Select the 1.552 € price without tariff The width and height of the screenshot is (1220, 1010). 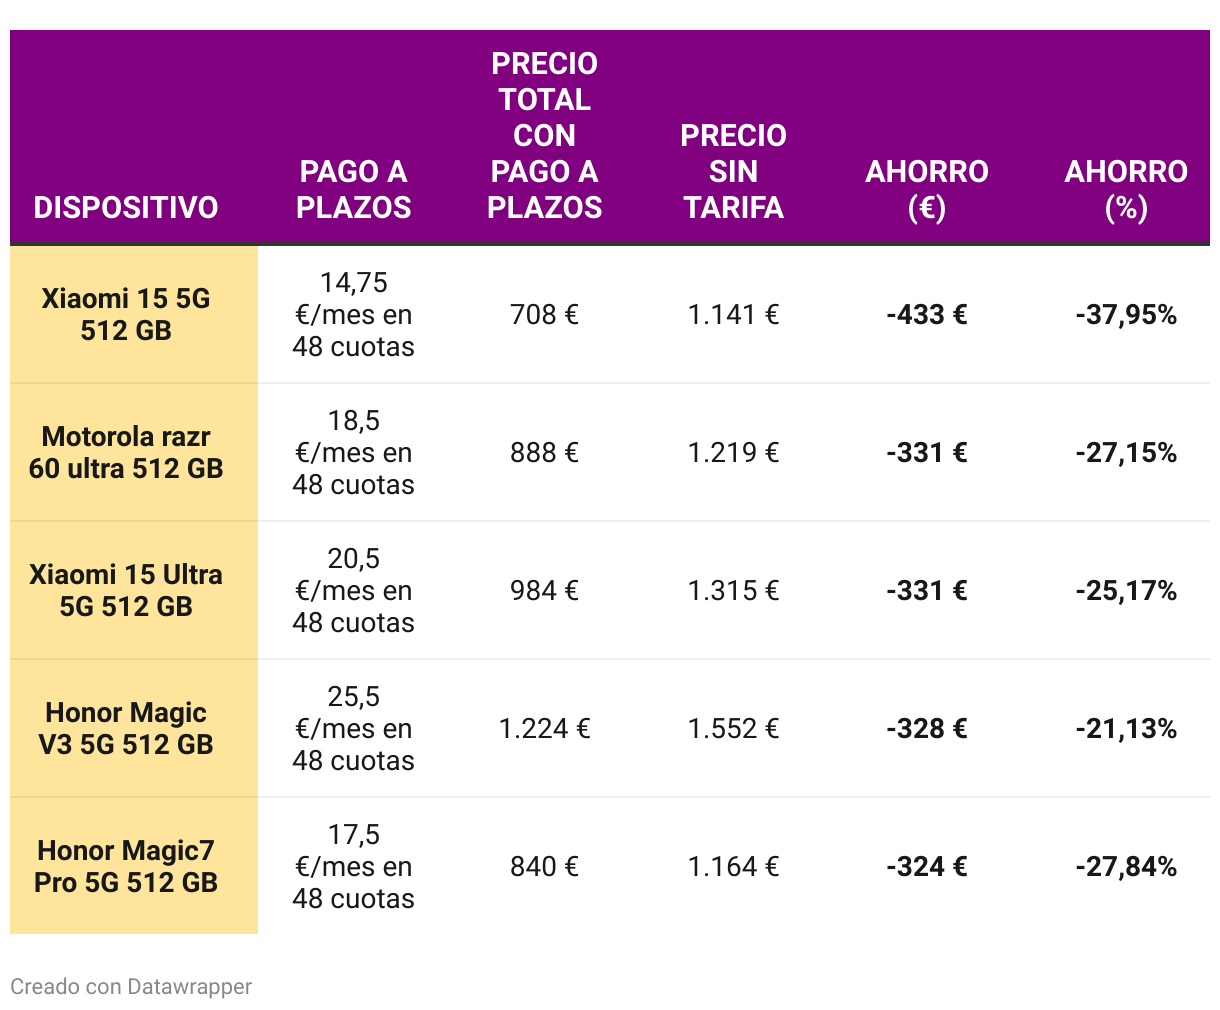coord(733,728)
